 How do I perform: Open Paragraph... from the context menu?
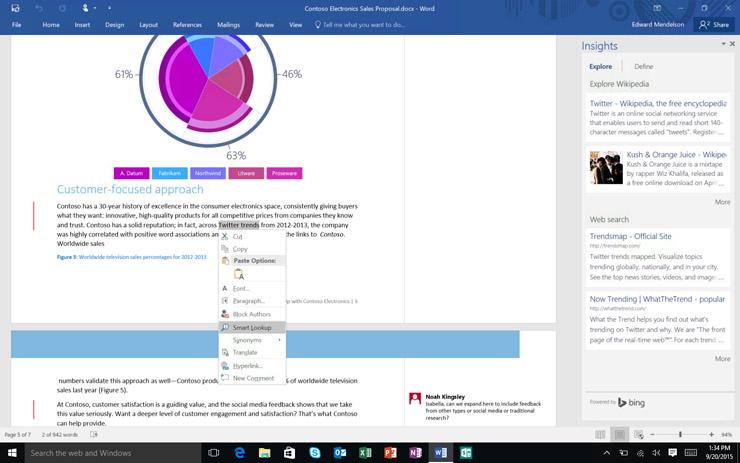tap(252, 301)
